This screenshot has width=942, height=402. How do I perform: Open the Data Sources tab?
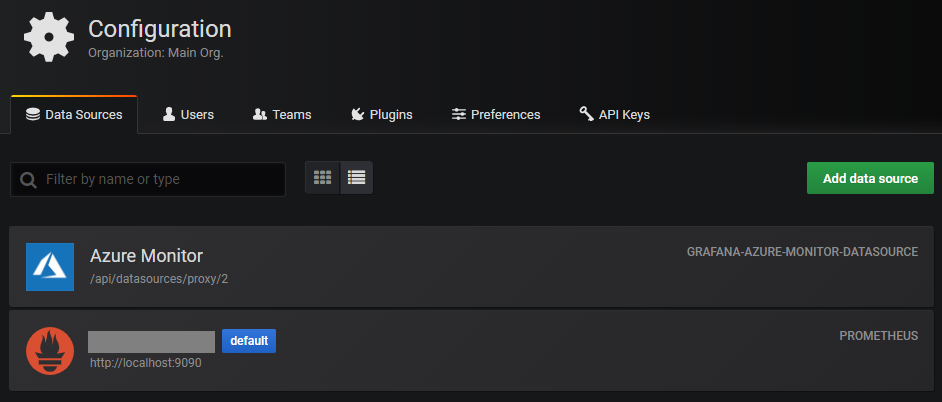[x=74, y=114]
